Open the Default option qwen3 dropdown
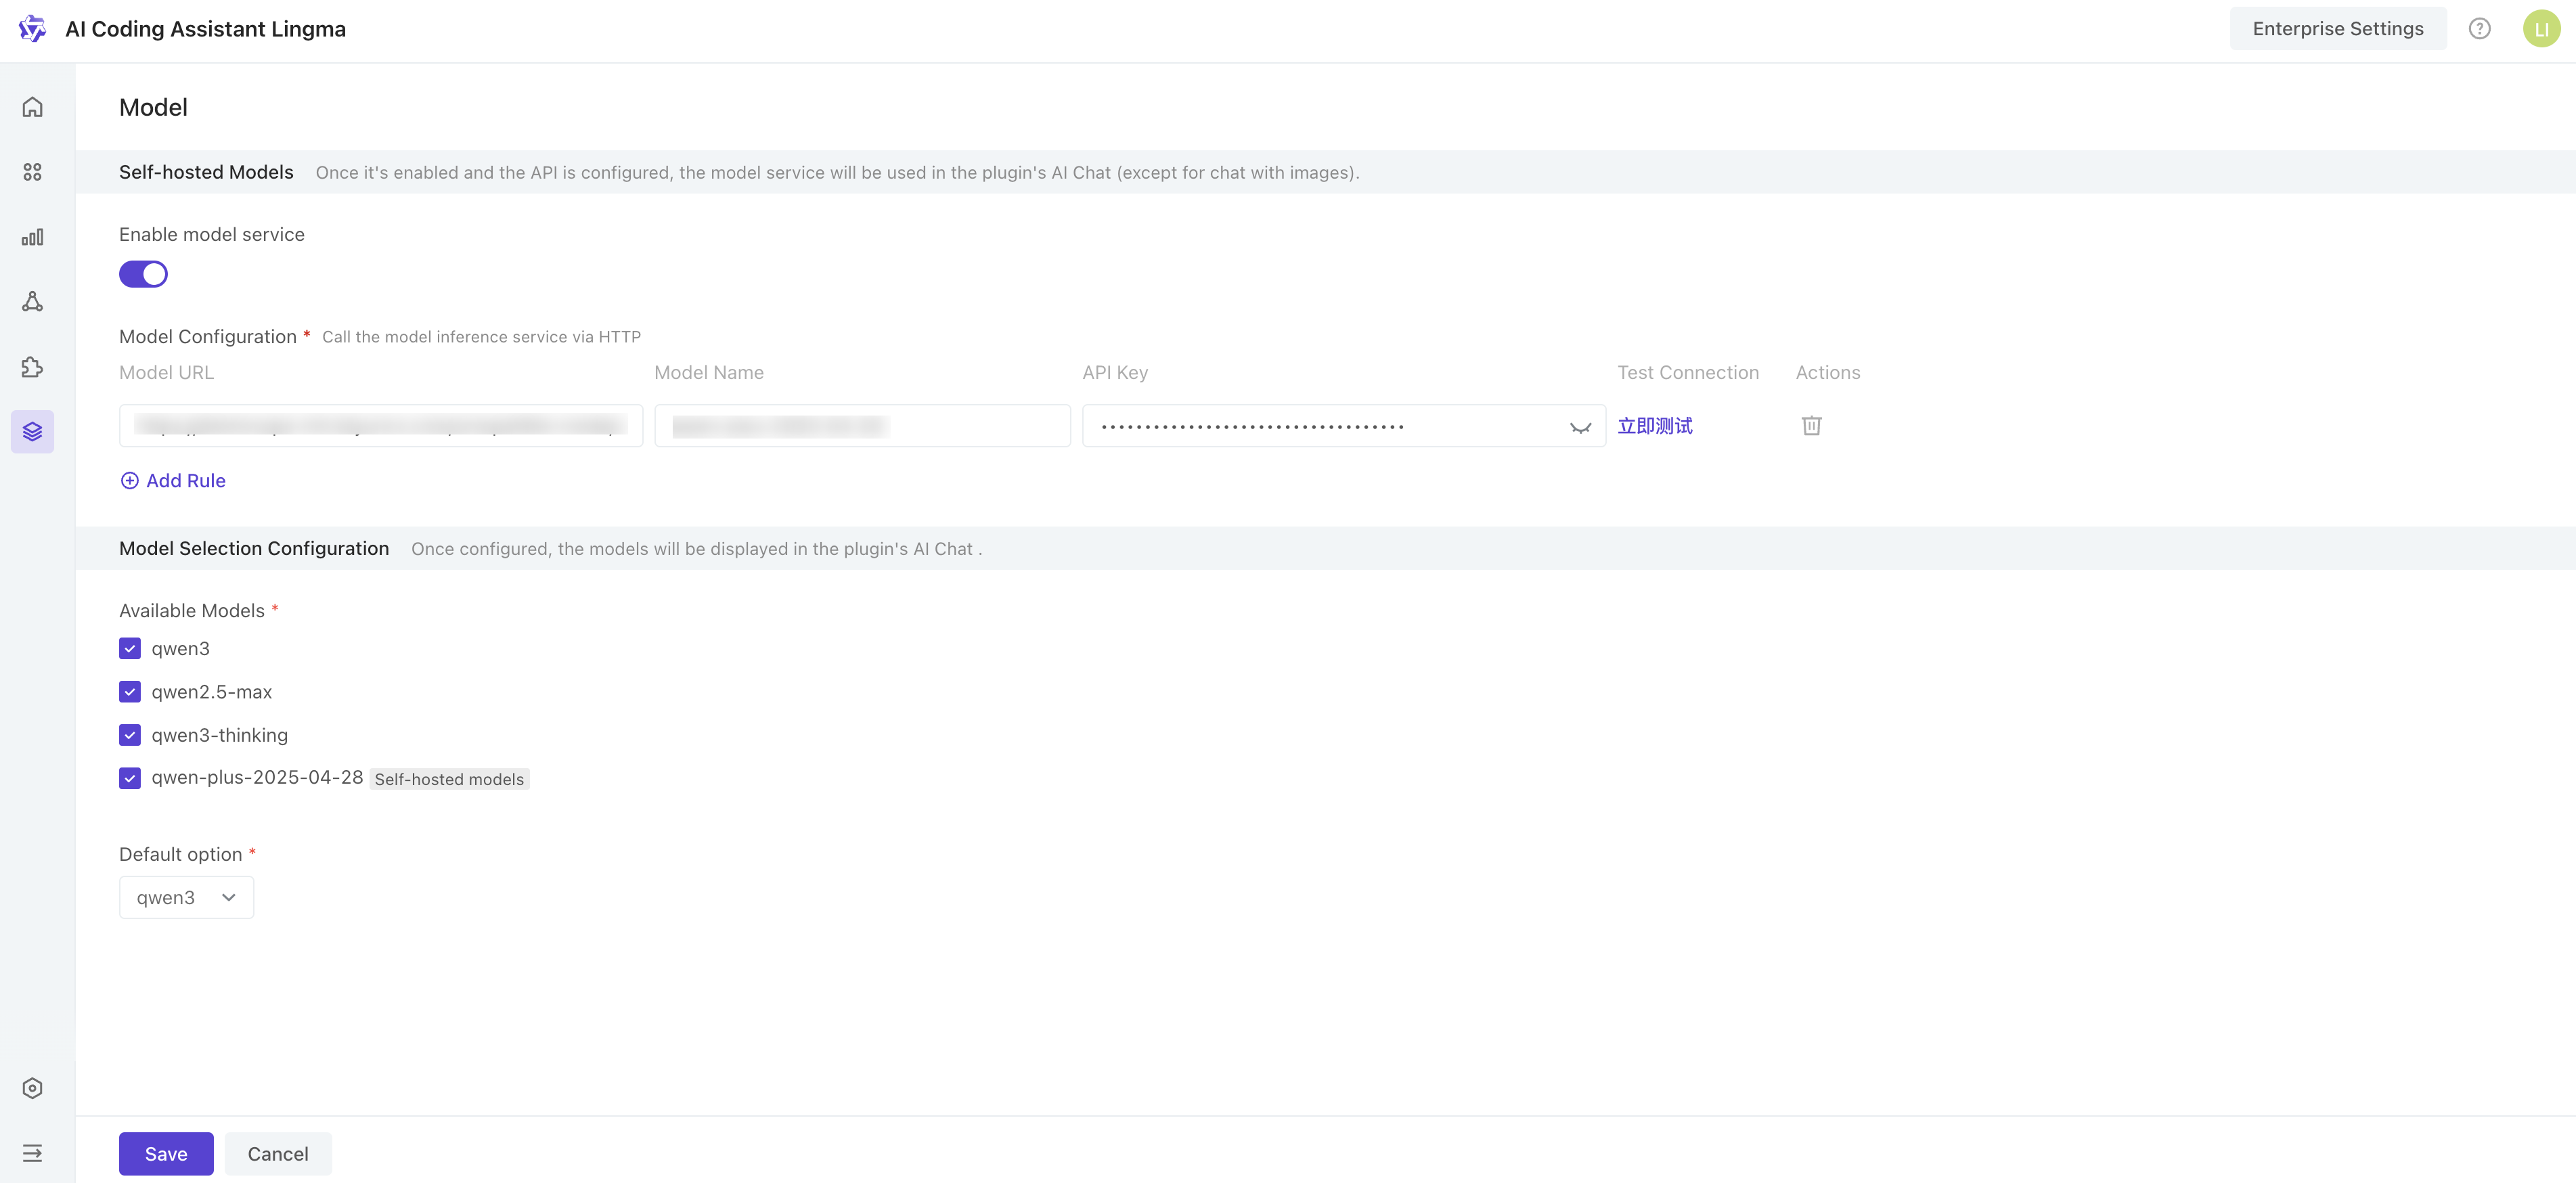Viewport: 2576px width, 1183px height. 186,897
